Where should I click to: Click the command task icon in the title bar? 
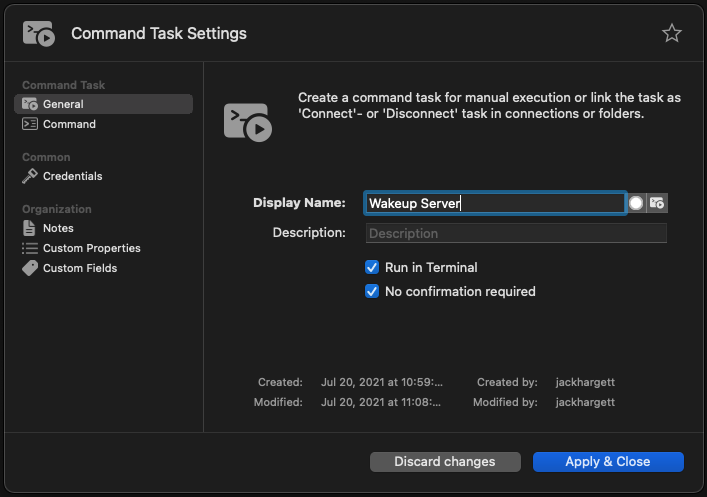point(39,33)
